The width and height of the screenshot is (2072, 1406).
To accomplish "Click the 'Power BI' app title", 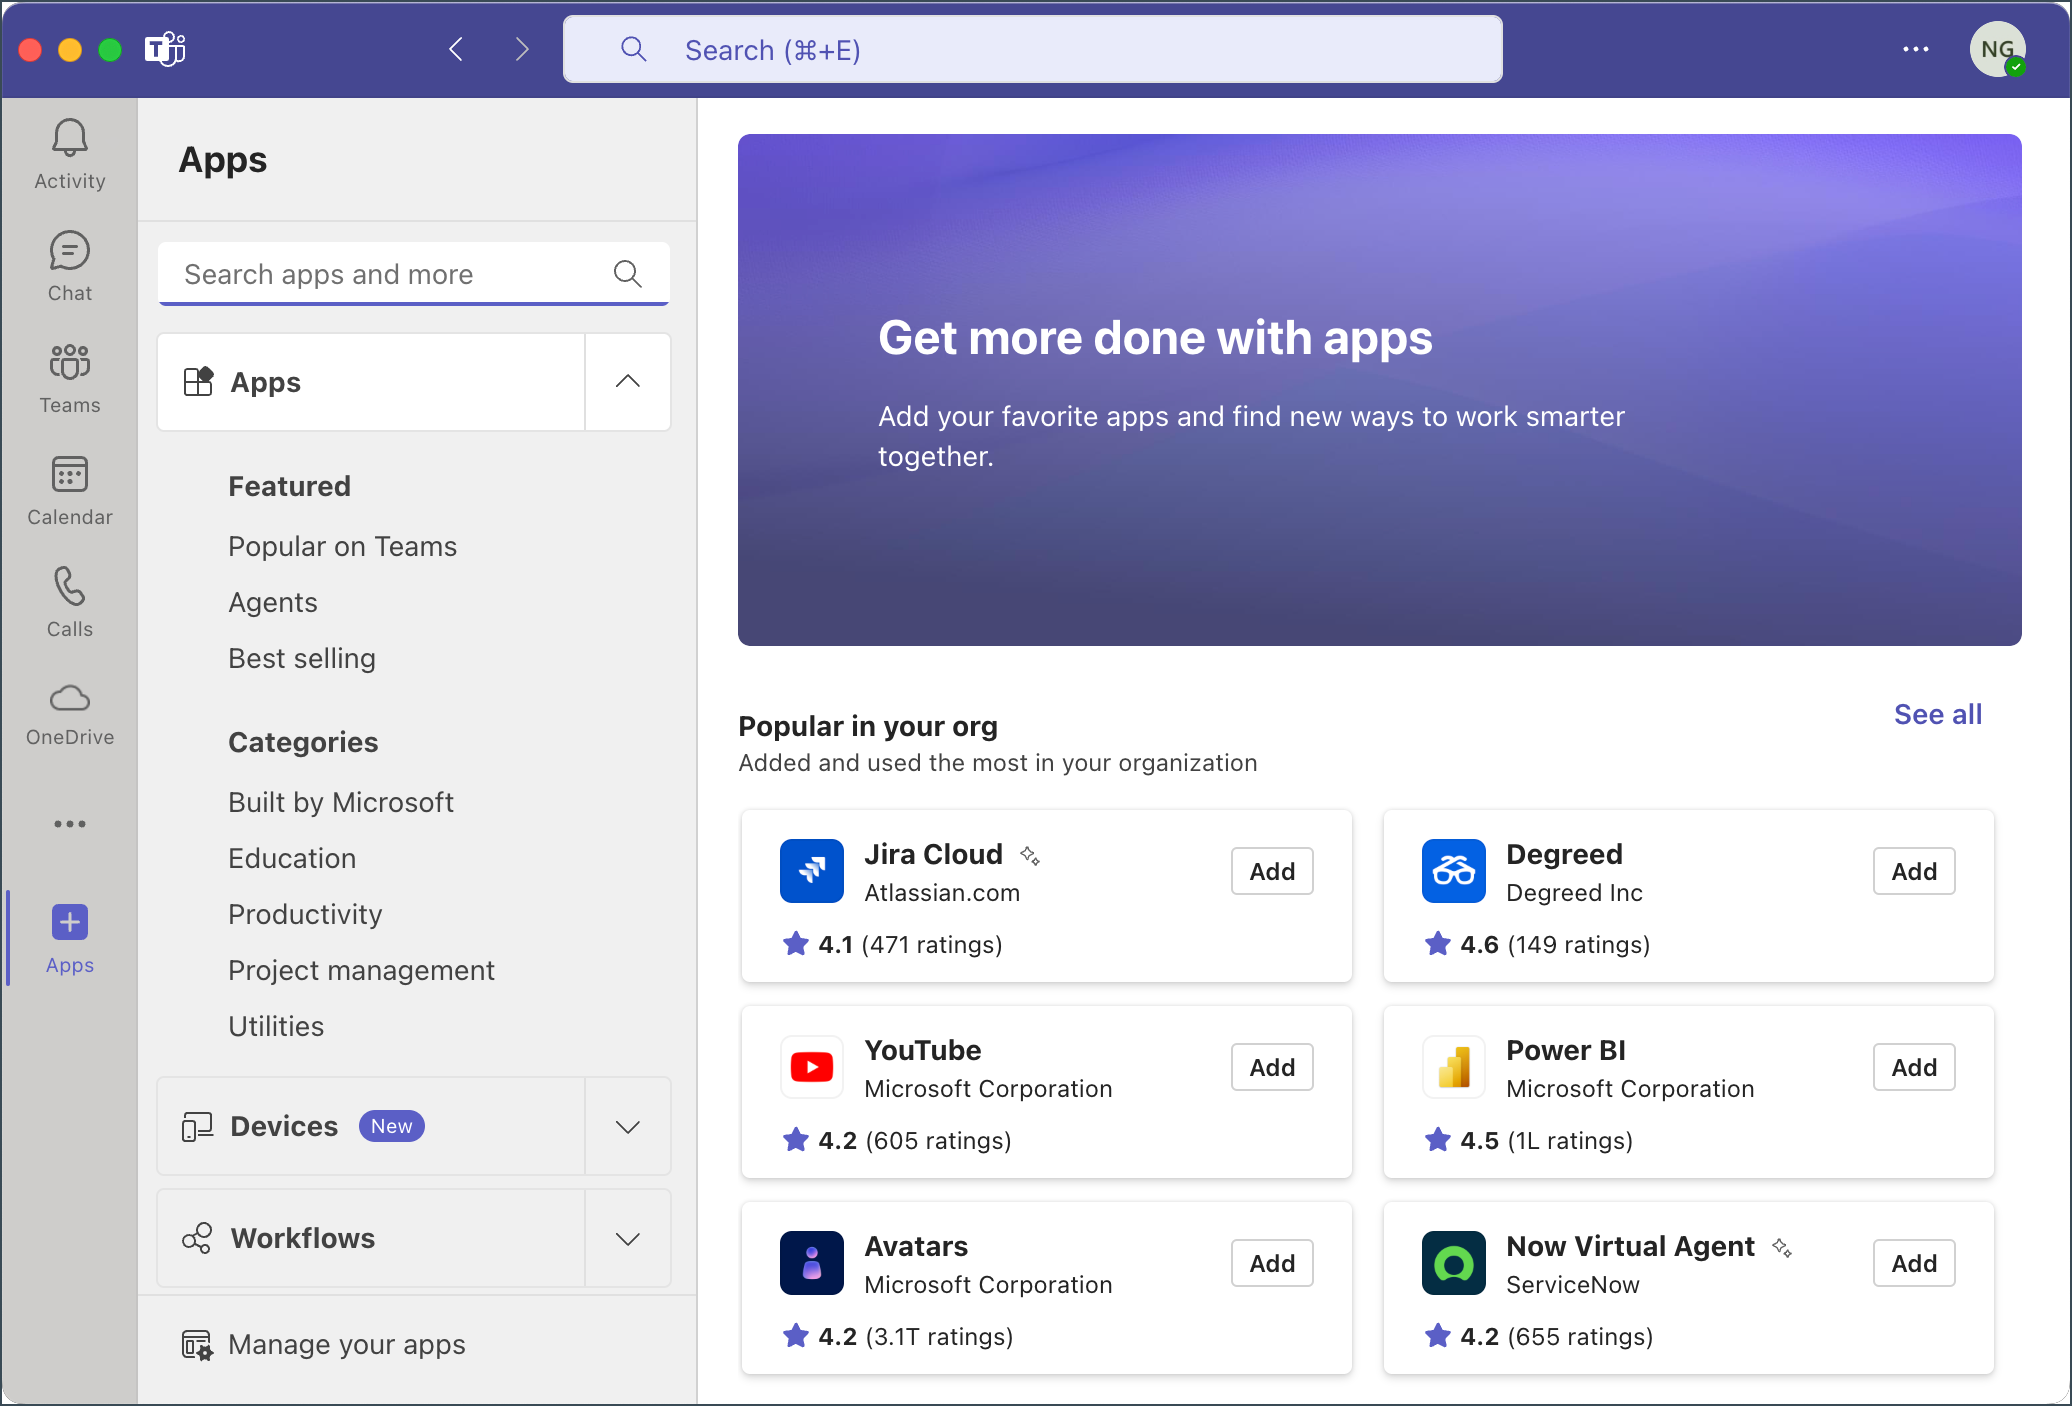I will tap(1565, 1050).
